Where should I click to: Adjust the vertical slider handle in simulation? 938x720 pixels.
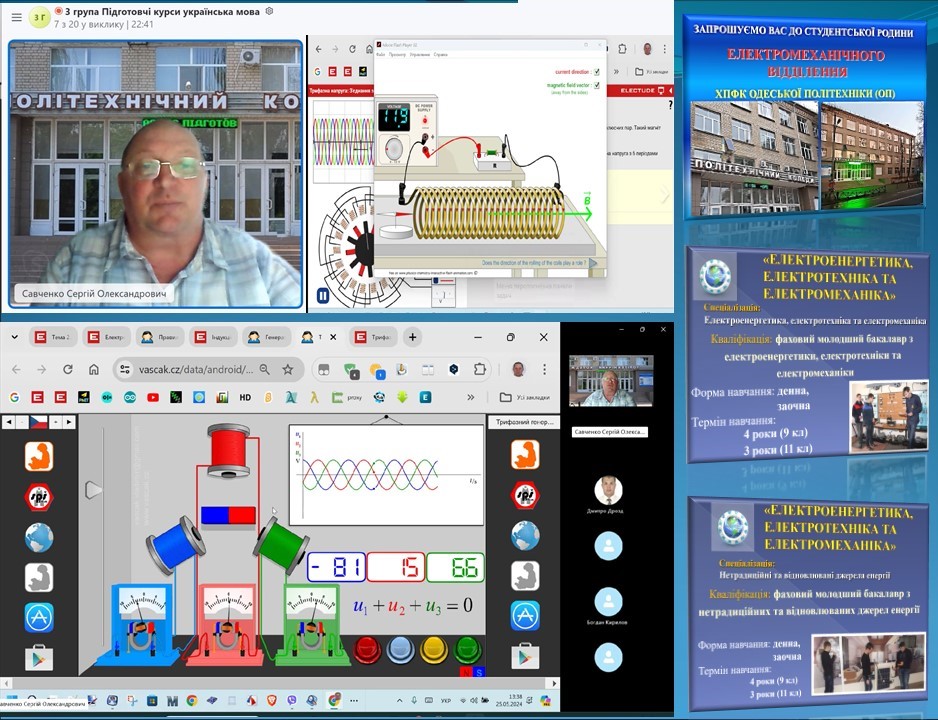pyautogui.click(x=93, y=490)
